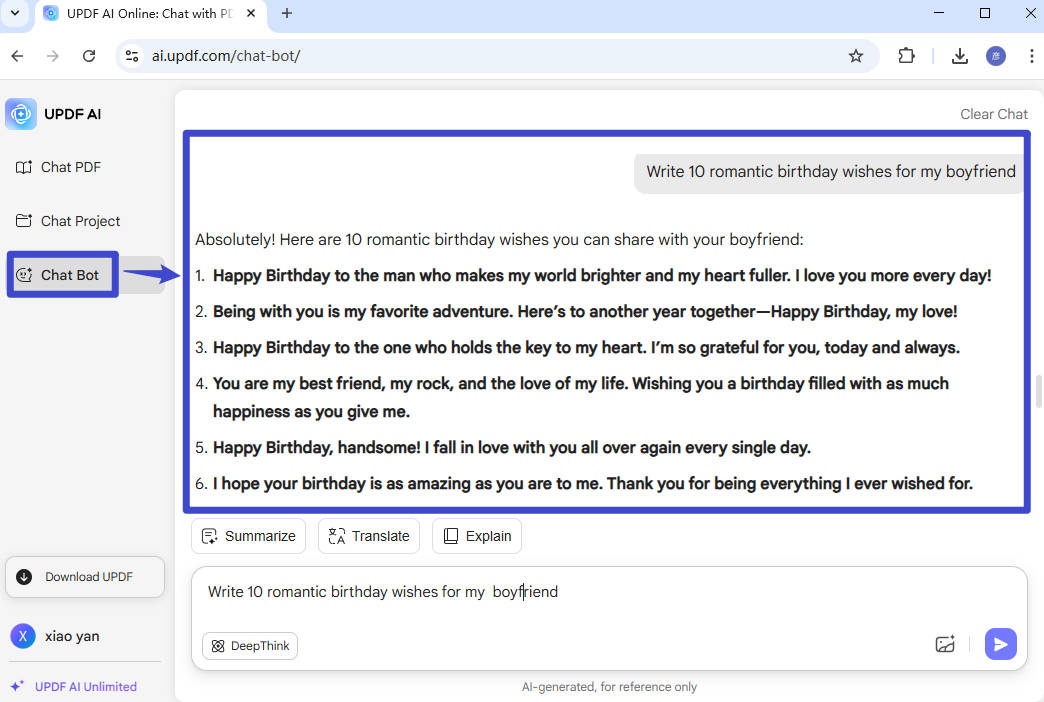Click the Download UPDF button
1044x702 pixels.
coord(85,577)
